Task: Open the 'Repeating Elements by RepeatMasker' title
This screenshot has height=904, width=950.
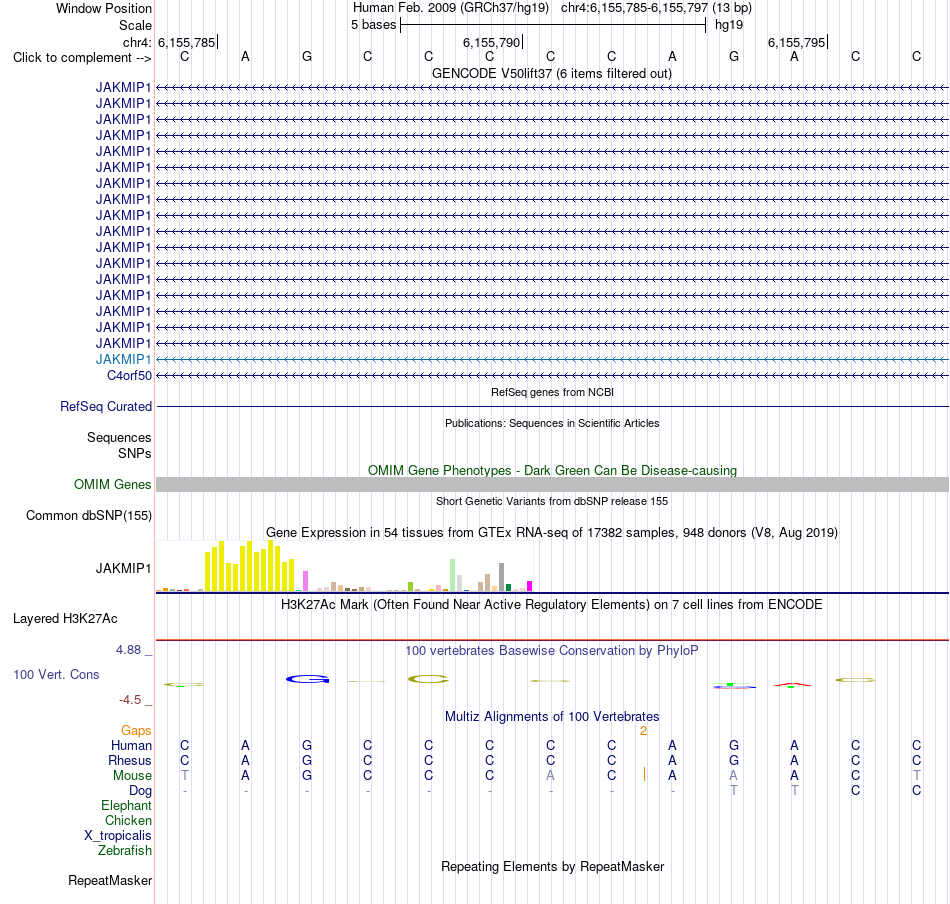Action: [x=552, y=866]
